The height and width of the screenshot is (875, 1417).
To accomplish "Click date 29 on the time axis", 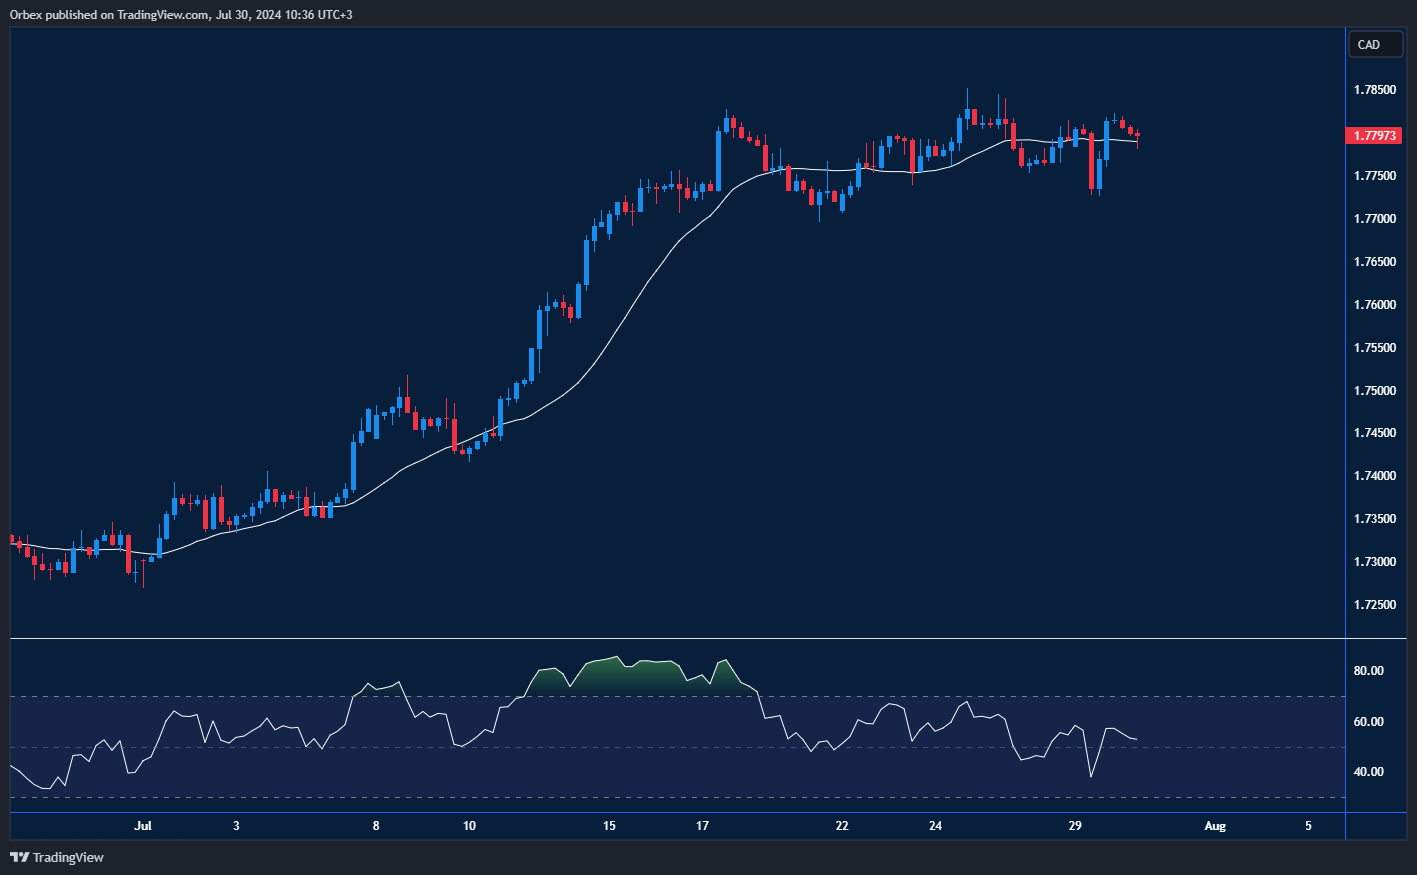I will tap(1075, 826).
